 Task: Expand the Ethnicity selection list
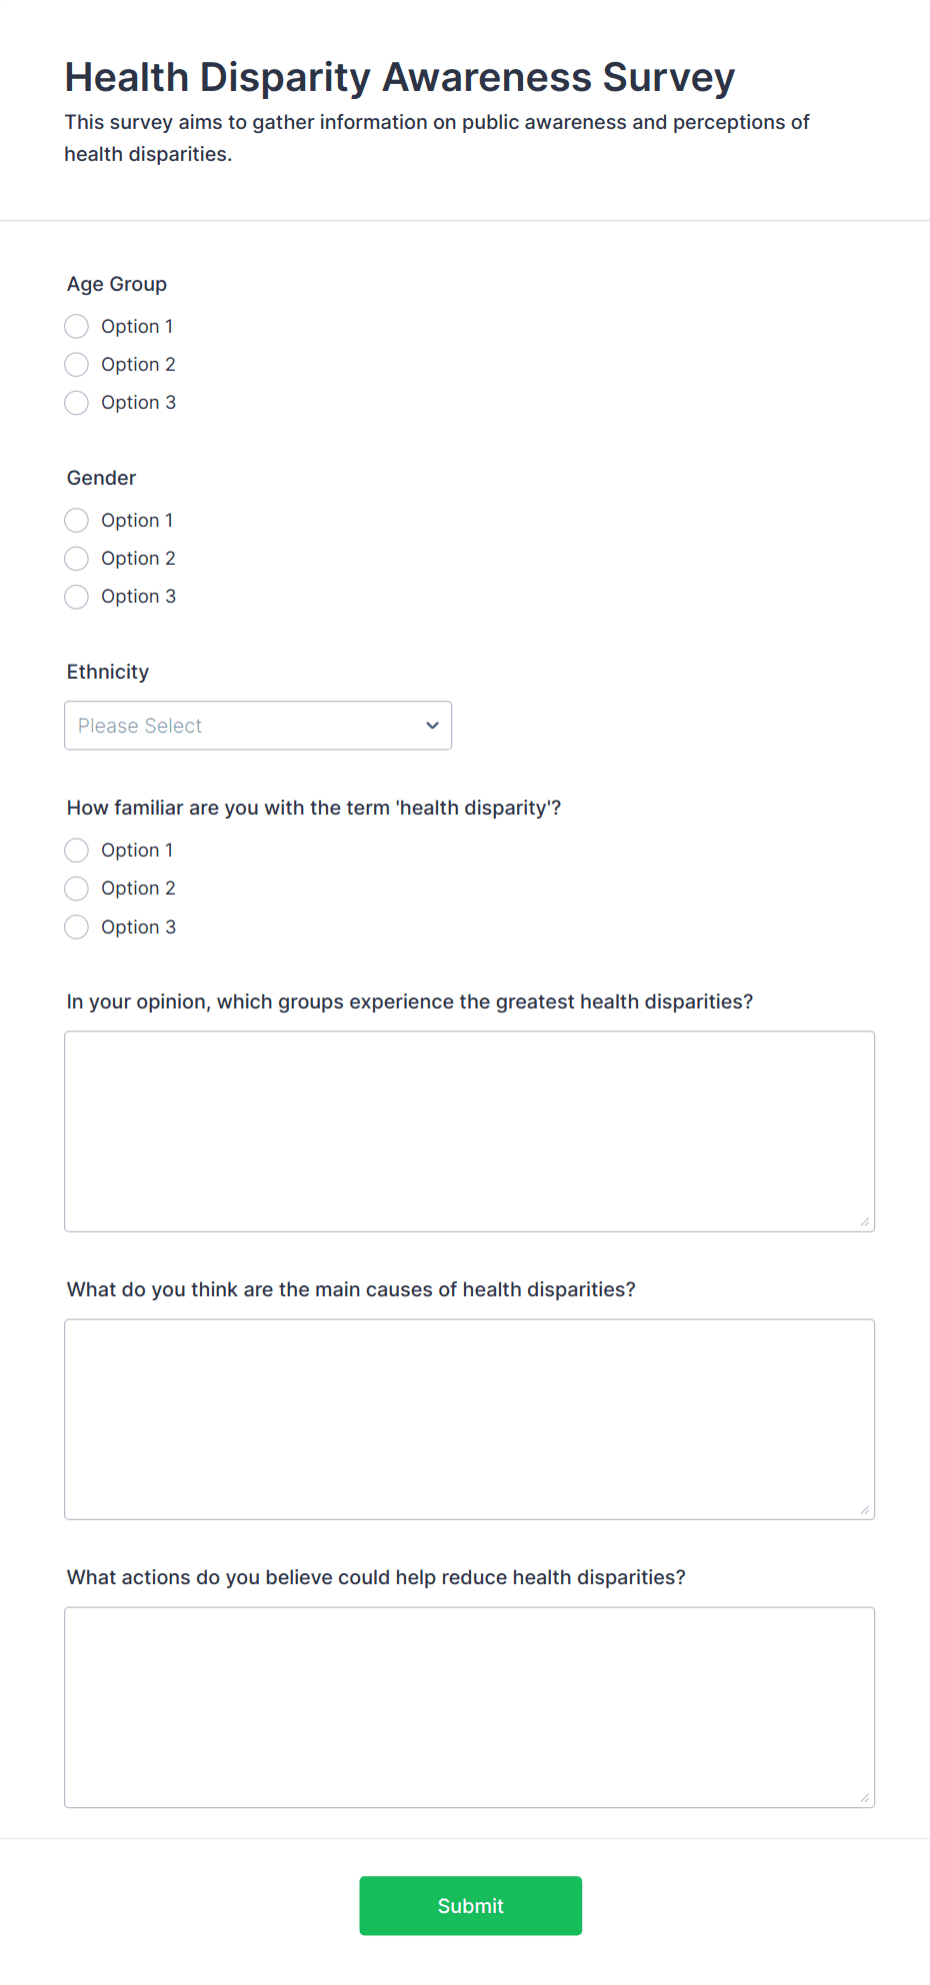coord(258,725)
